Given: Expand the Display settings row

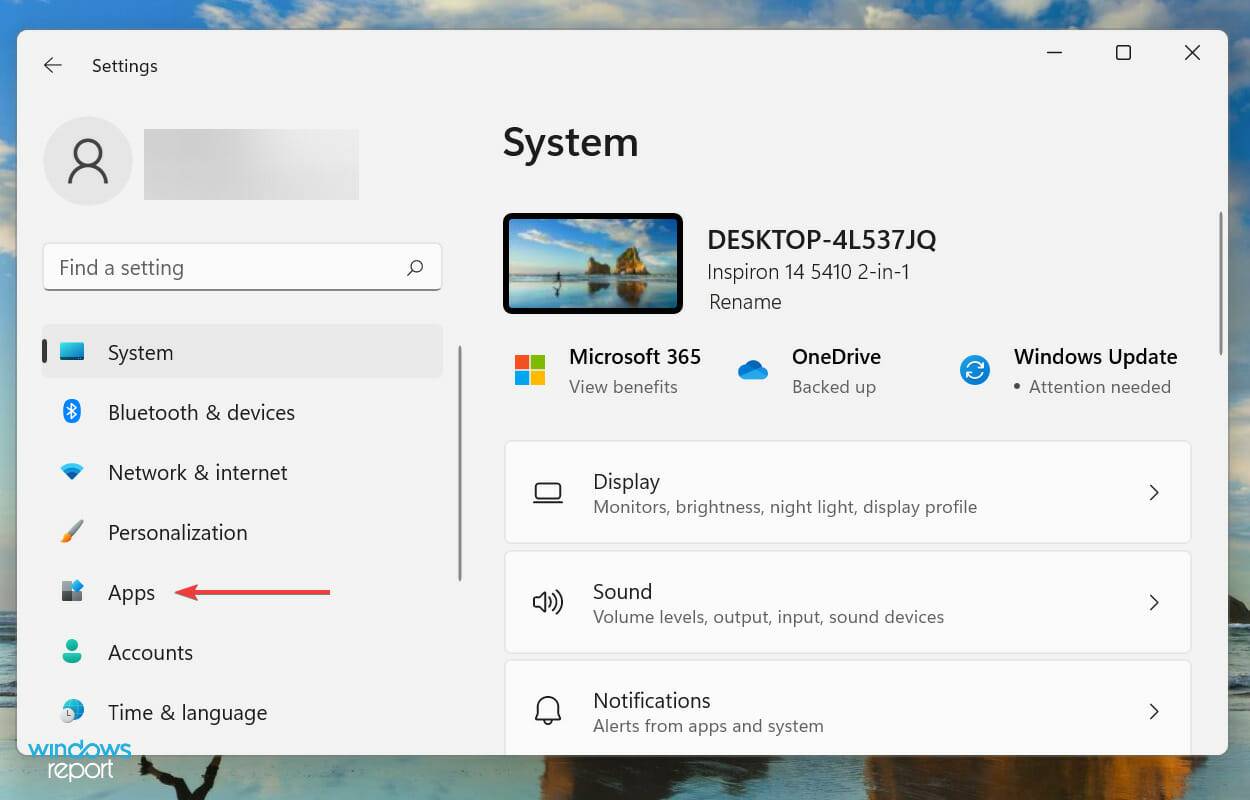Looking at the screenshot, I should (x=1154, y=492).
